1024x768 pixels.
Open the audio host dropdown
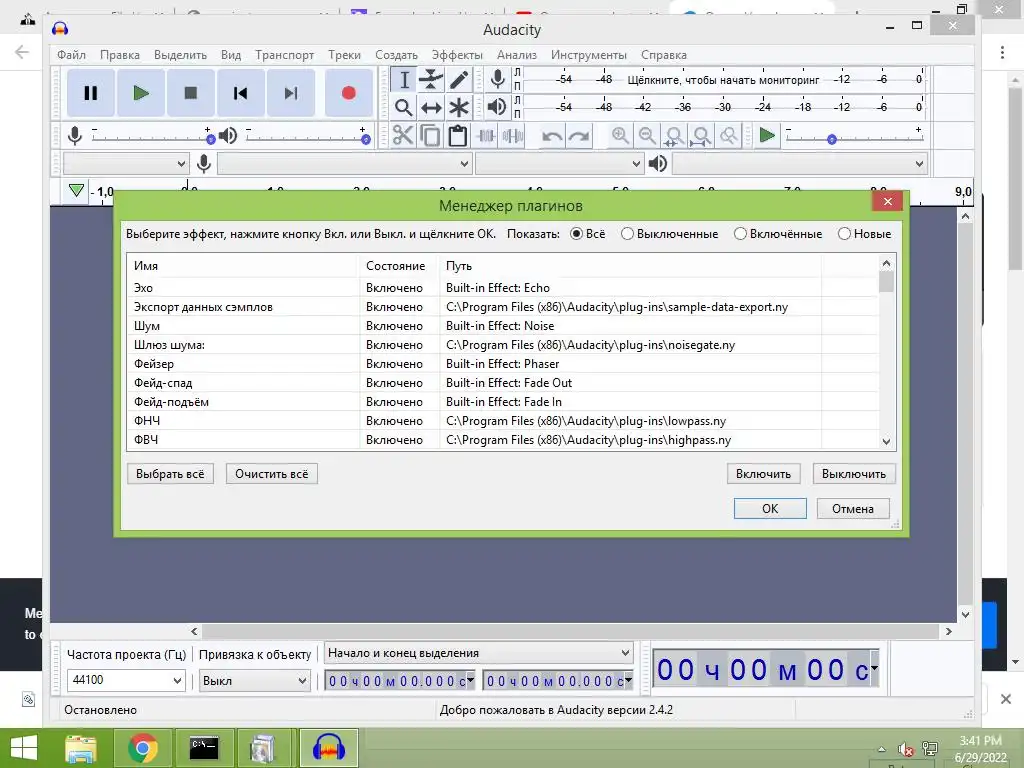click(126, 163)
